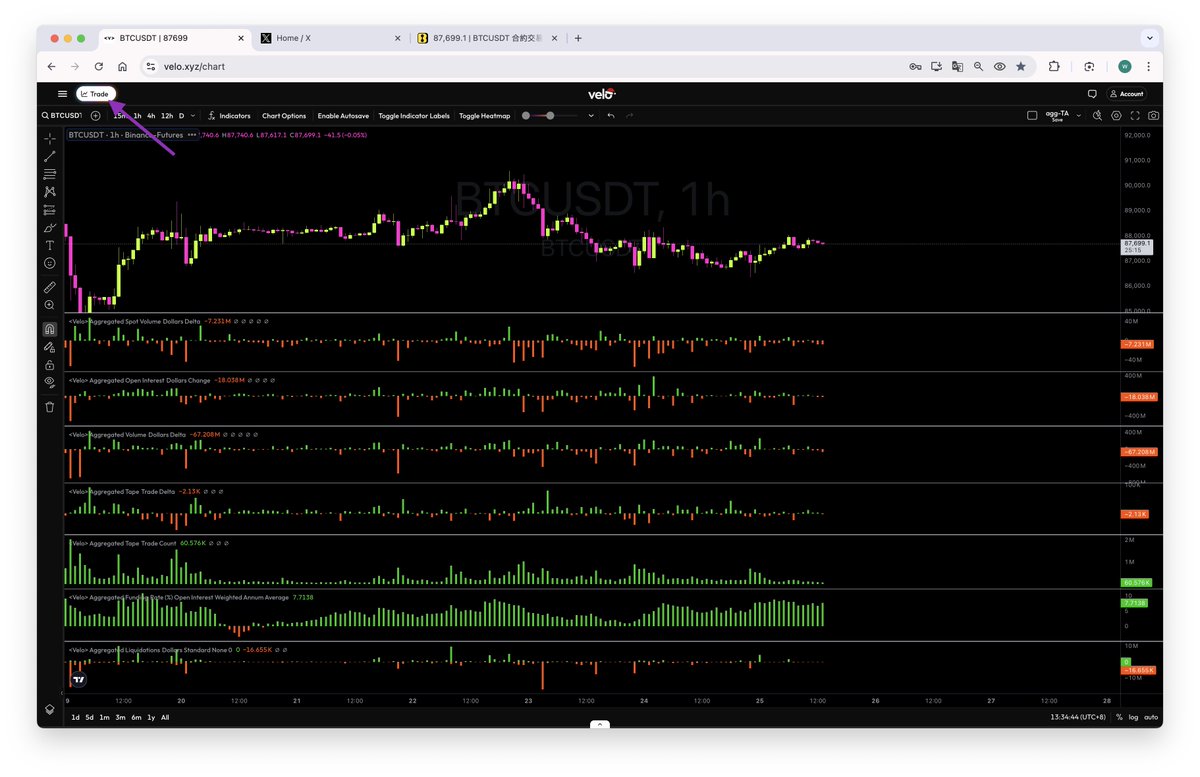This screenshot has width=1200, height=777.
Task: Toggle the magnet snap mode
Action: (50, 329)
